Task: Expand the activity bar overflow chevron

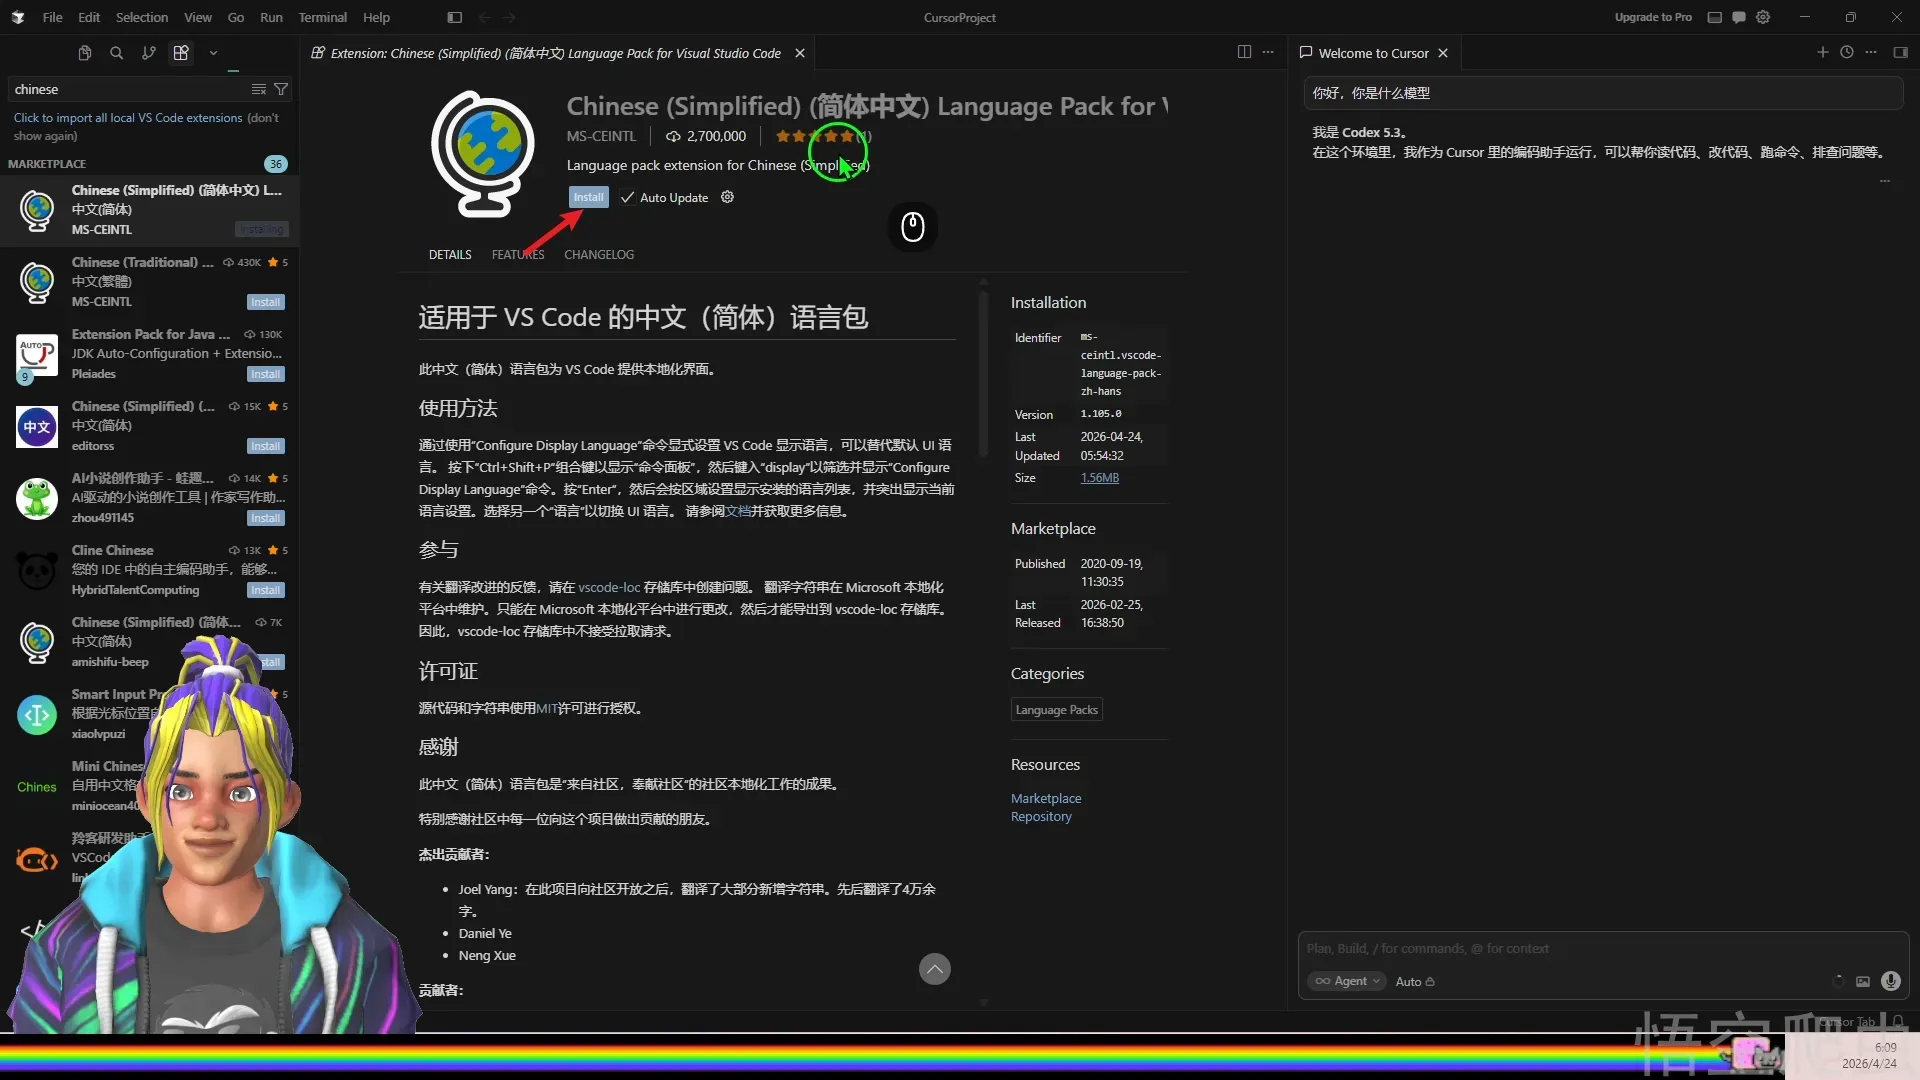Action: tap(213, 53)
